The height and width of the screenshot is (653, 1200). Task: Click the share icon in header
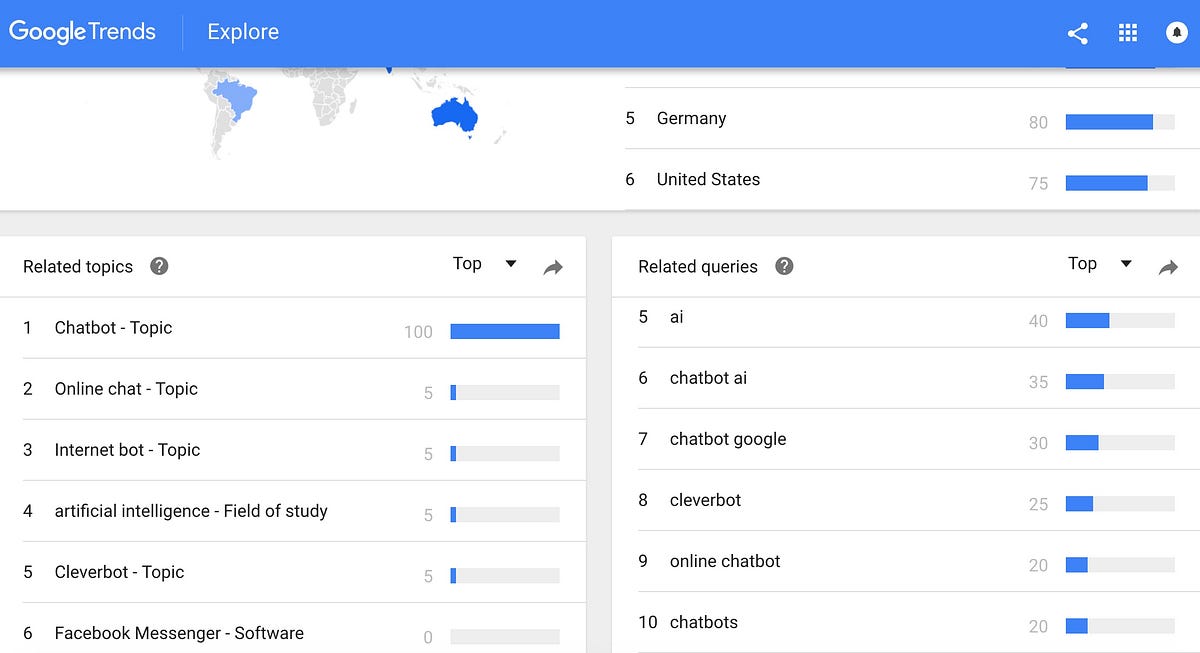pyautogui.click(x=1077, y=33)
